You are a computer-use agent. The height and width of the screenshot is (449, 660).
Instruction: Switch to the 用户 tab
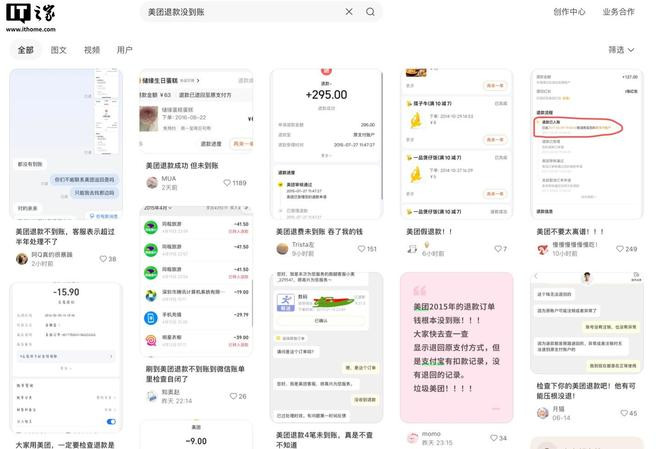point(125,50)
